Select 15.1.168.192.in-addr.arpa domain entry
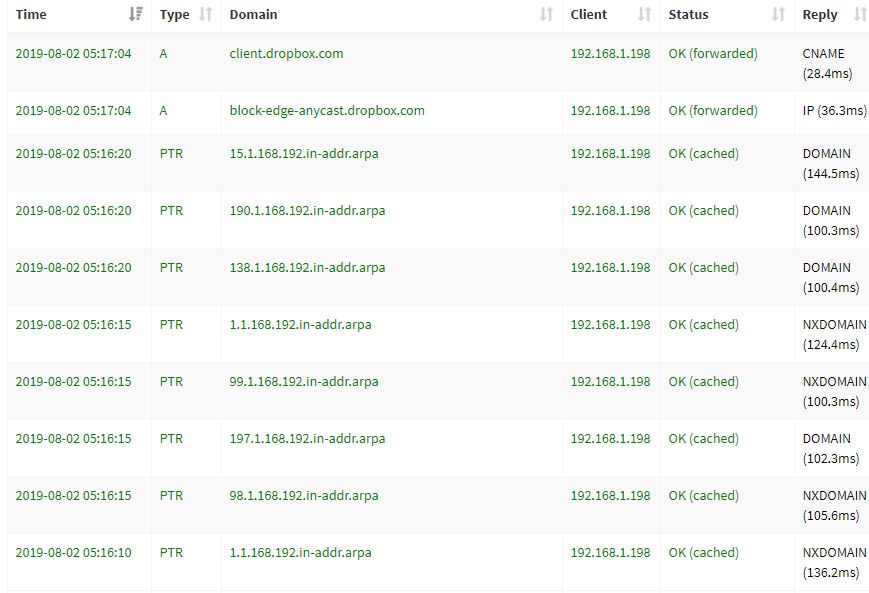The height and width of the screenshot is (593, 869). coord(304,154)
